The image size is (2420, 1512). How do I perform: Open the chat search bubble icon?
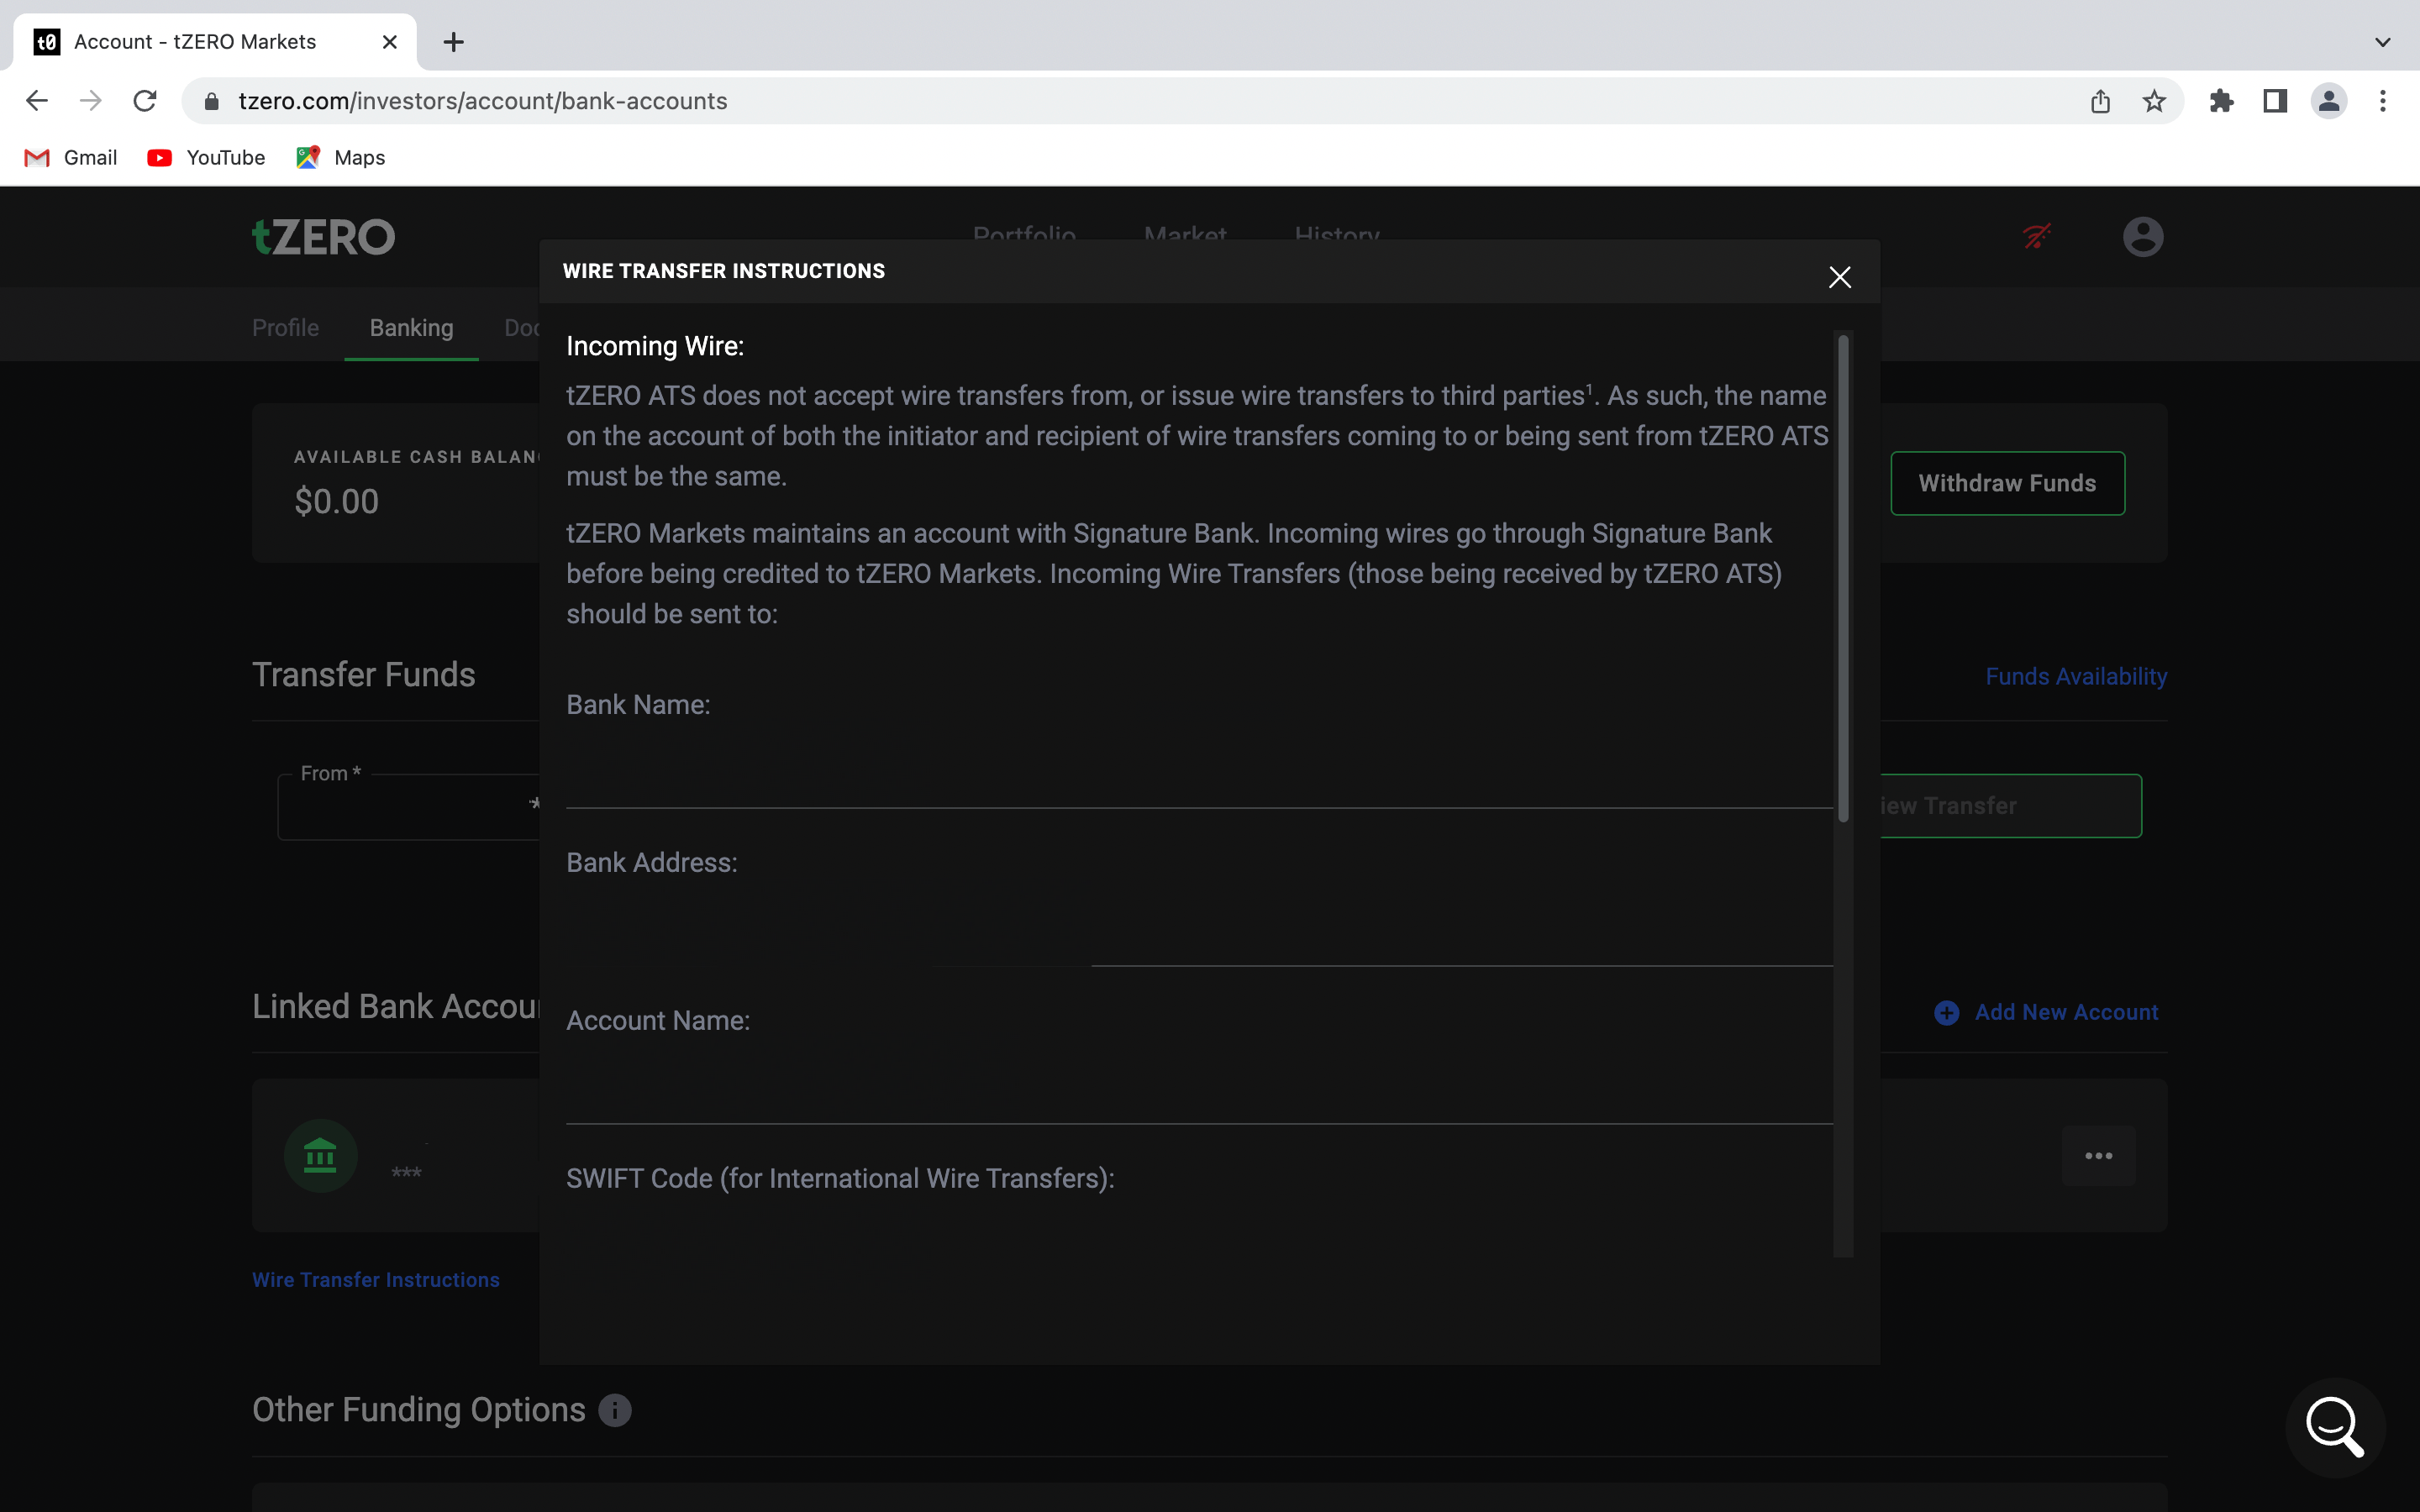(x=2334, y=1426)
